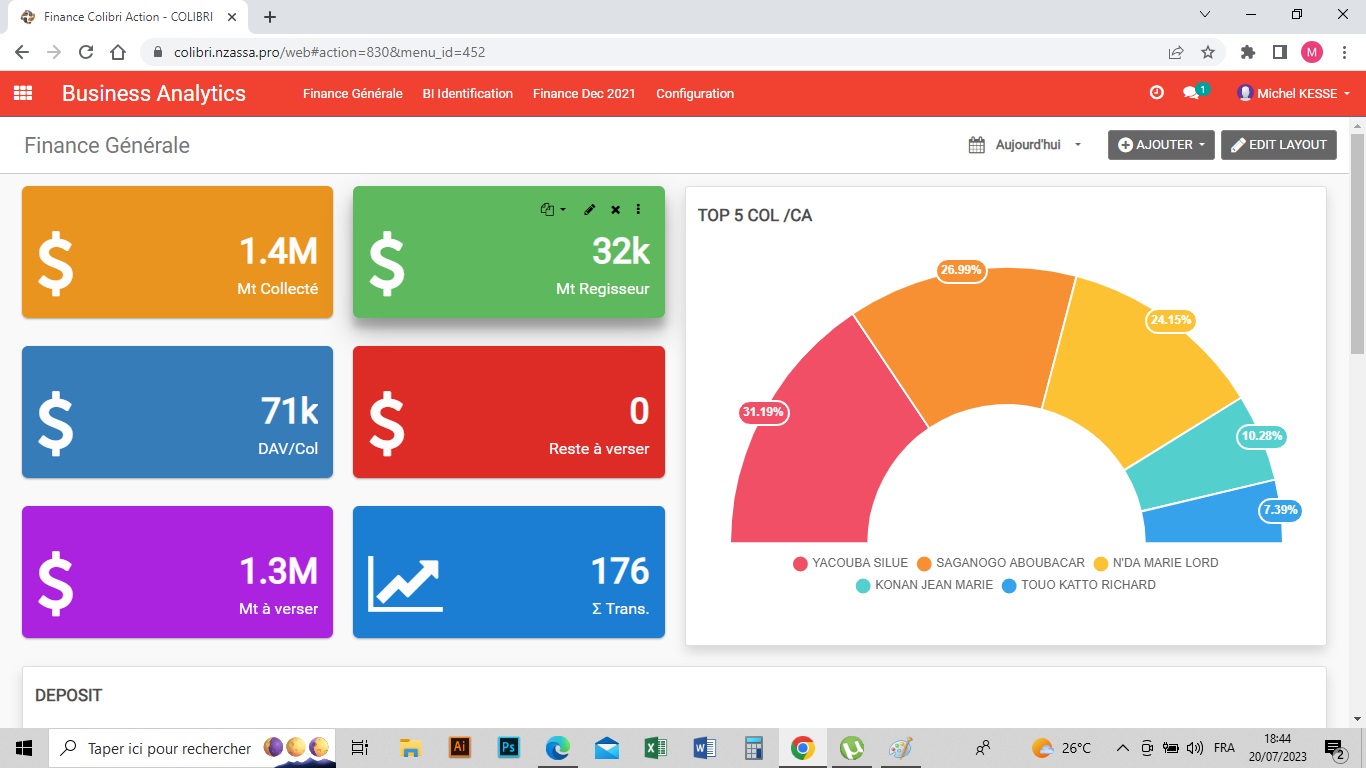Click the calendar icon beside Aujourd'hui
1366x768 pixels.
coord(977,145)
